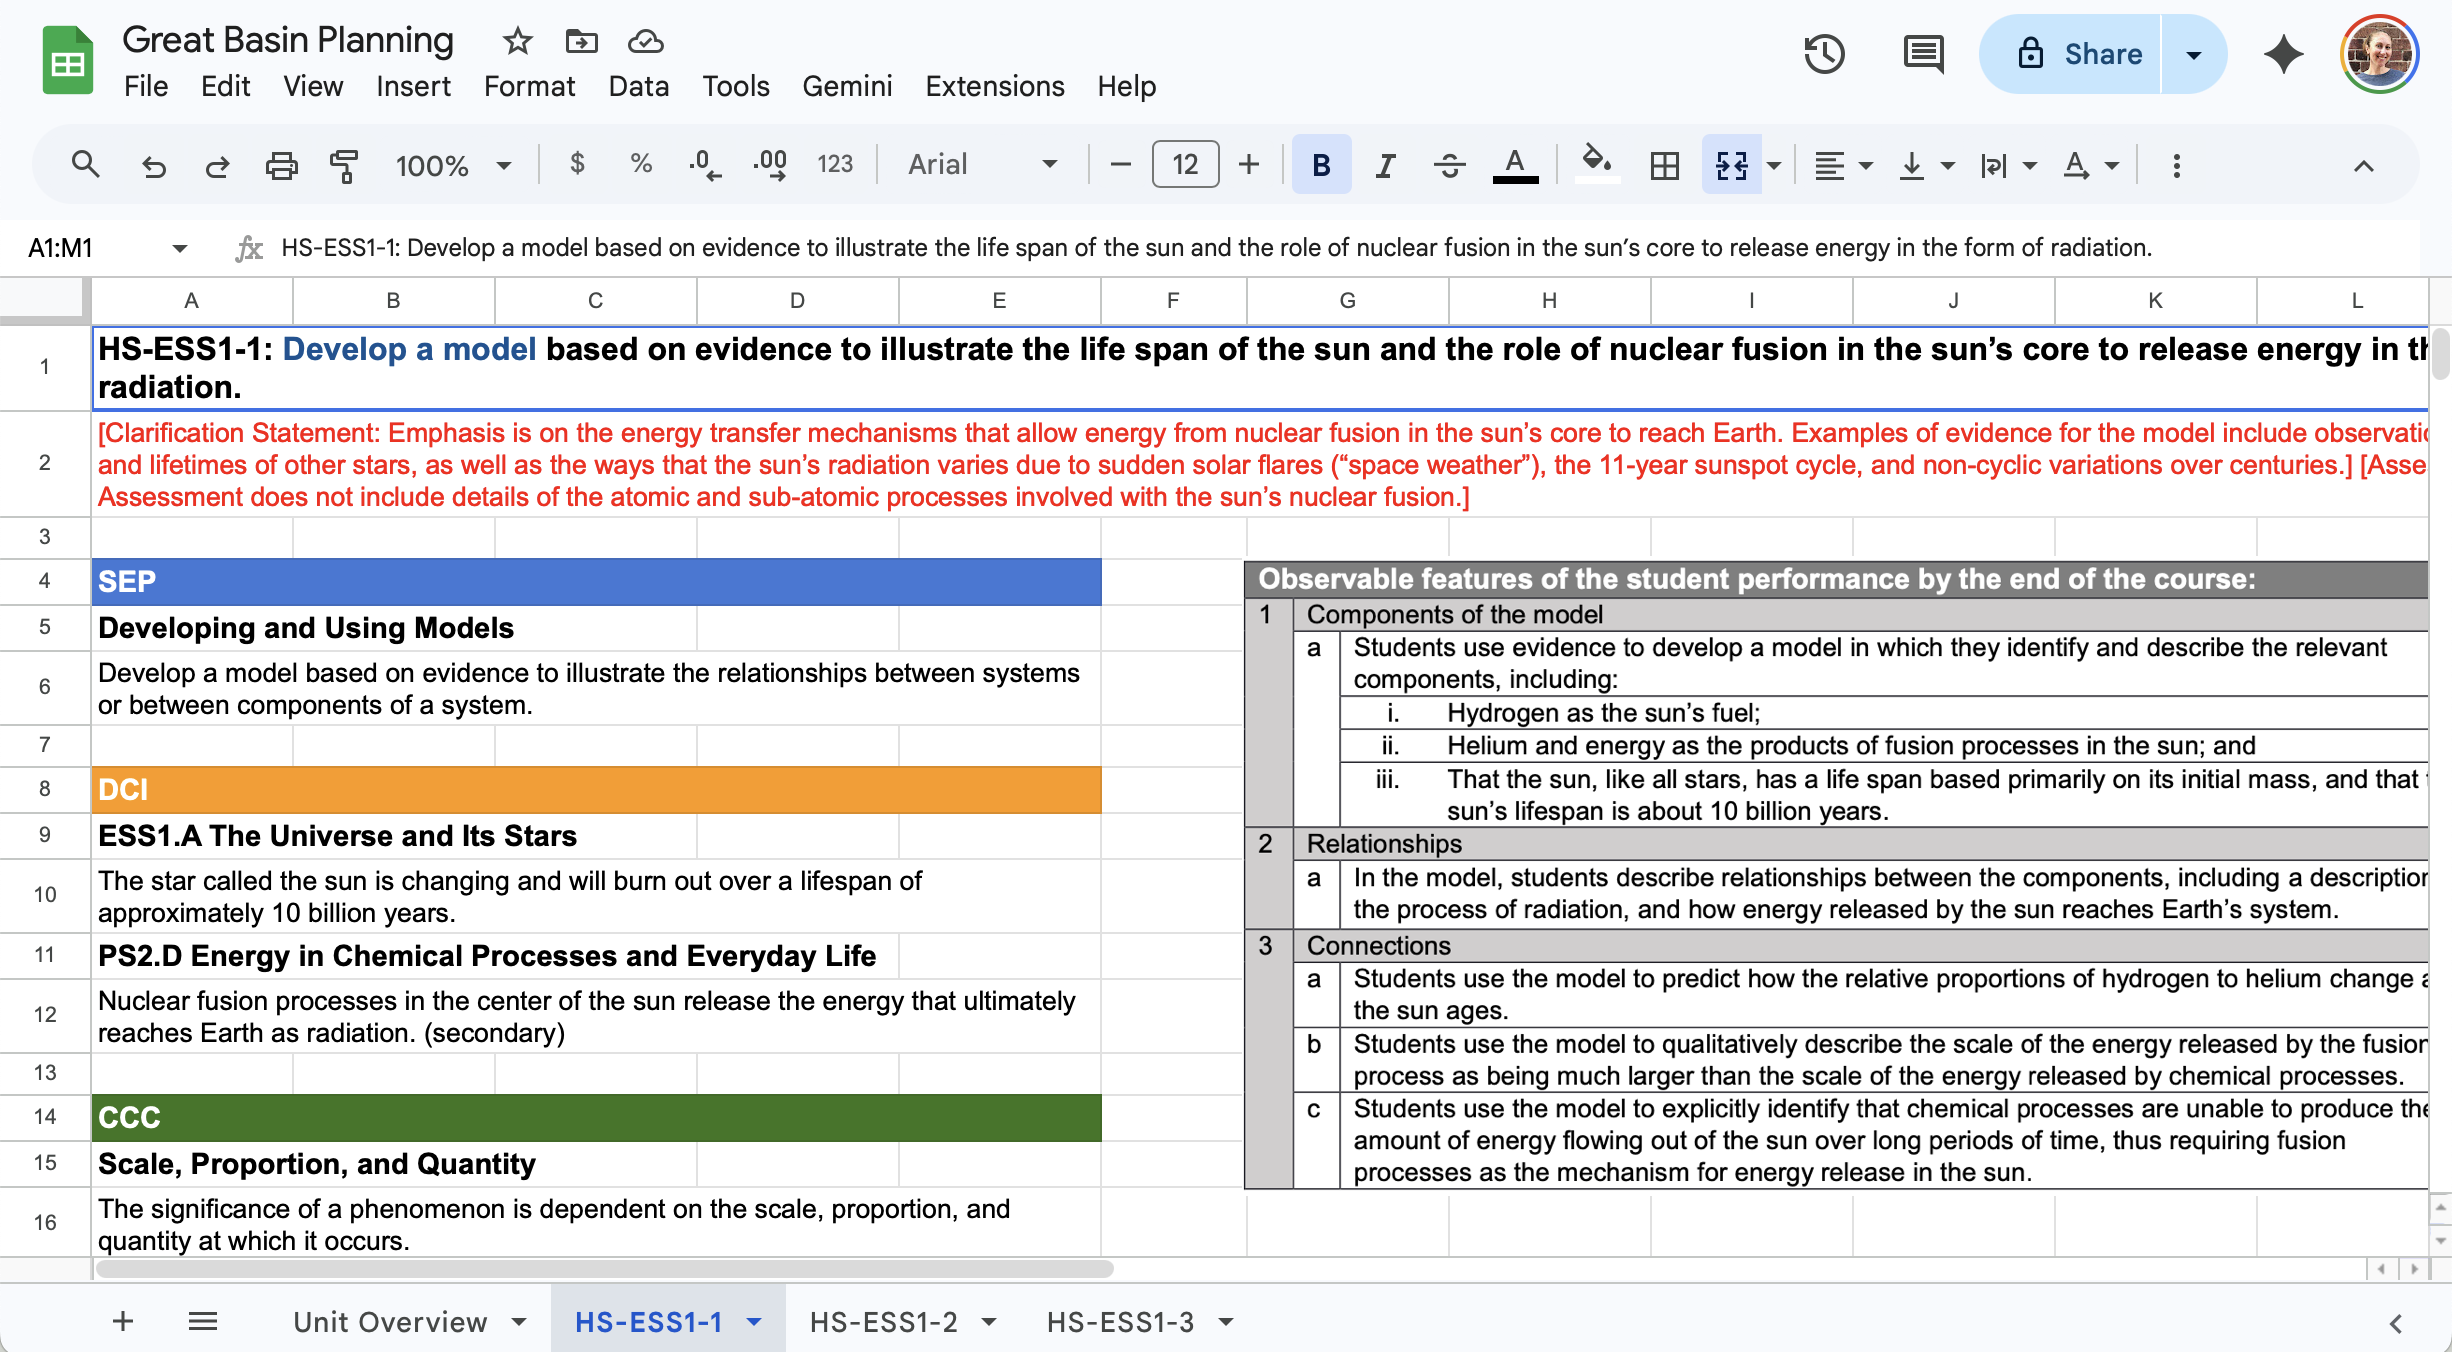This screenshot has height=1352, width=2452.
Task: Open more number formats 123
Action: (835, 165)
